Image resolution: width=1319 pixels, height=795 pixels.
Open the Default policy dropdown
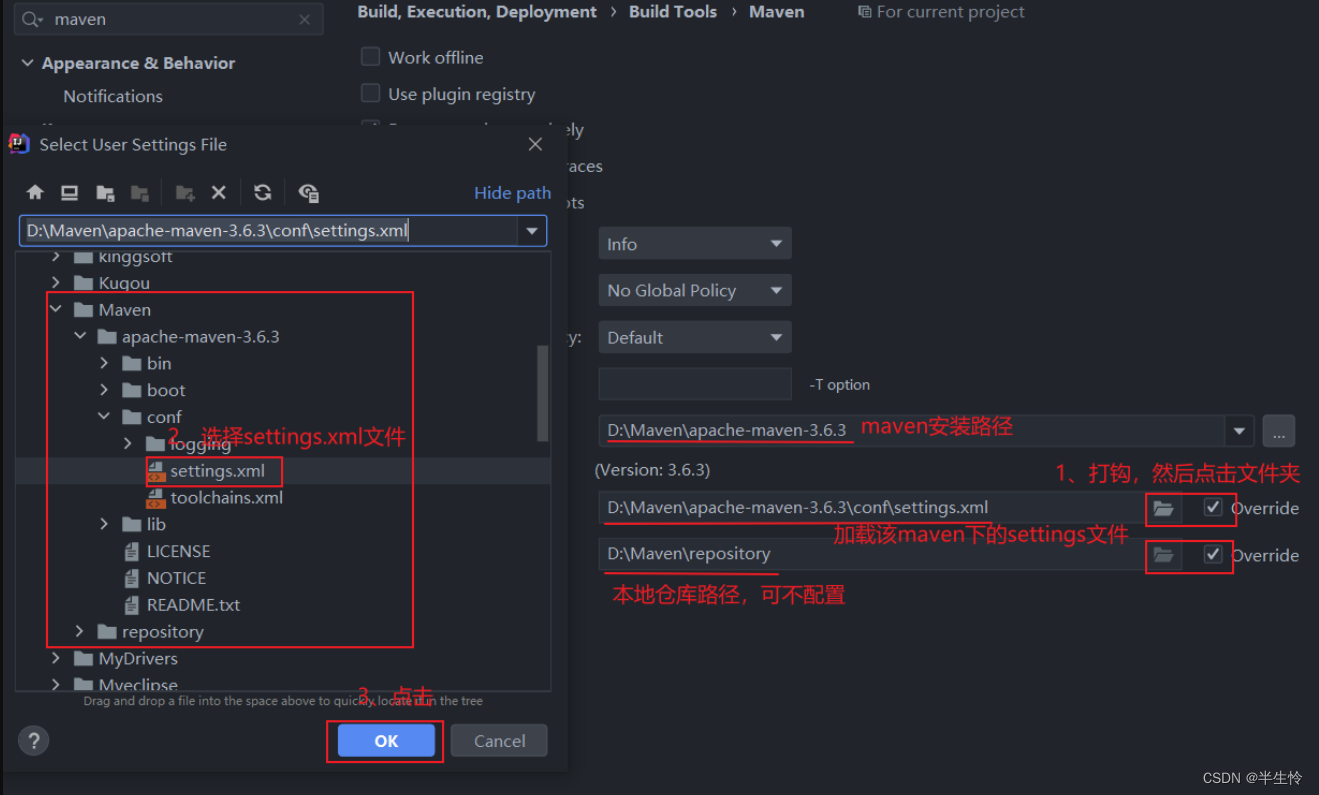[x=695, y=337]
